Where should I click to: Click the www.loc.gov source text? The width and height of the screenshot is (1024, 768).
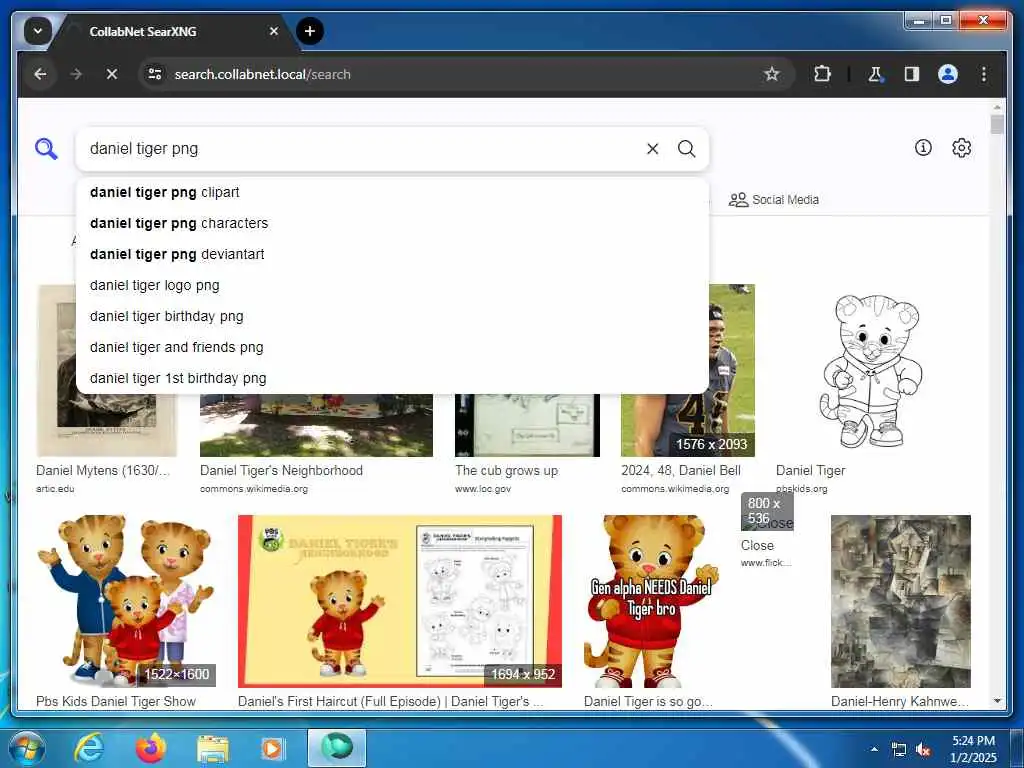tap(483, 488)
